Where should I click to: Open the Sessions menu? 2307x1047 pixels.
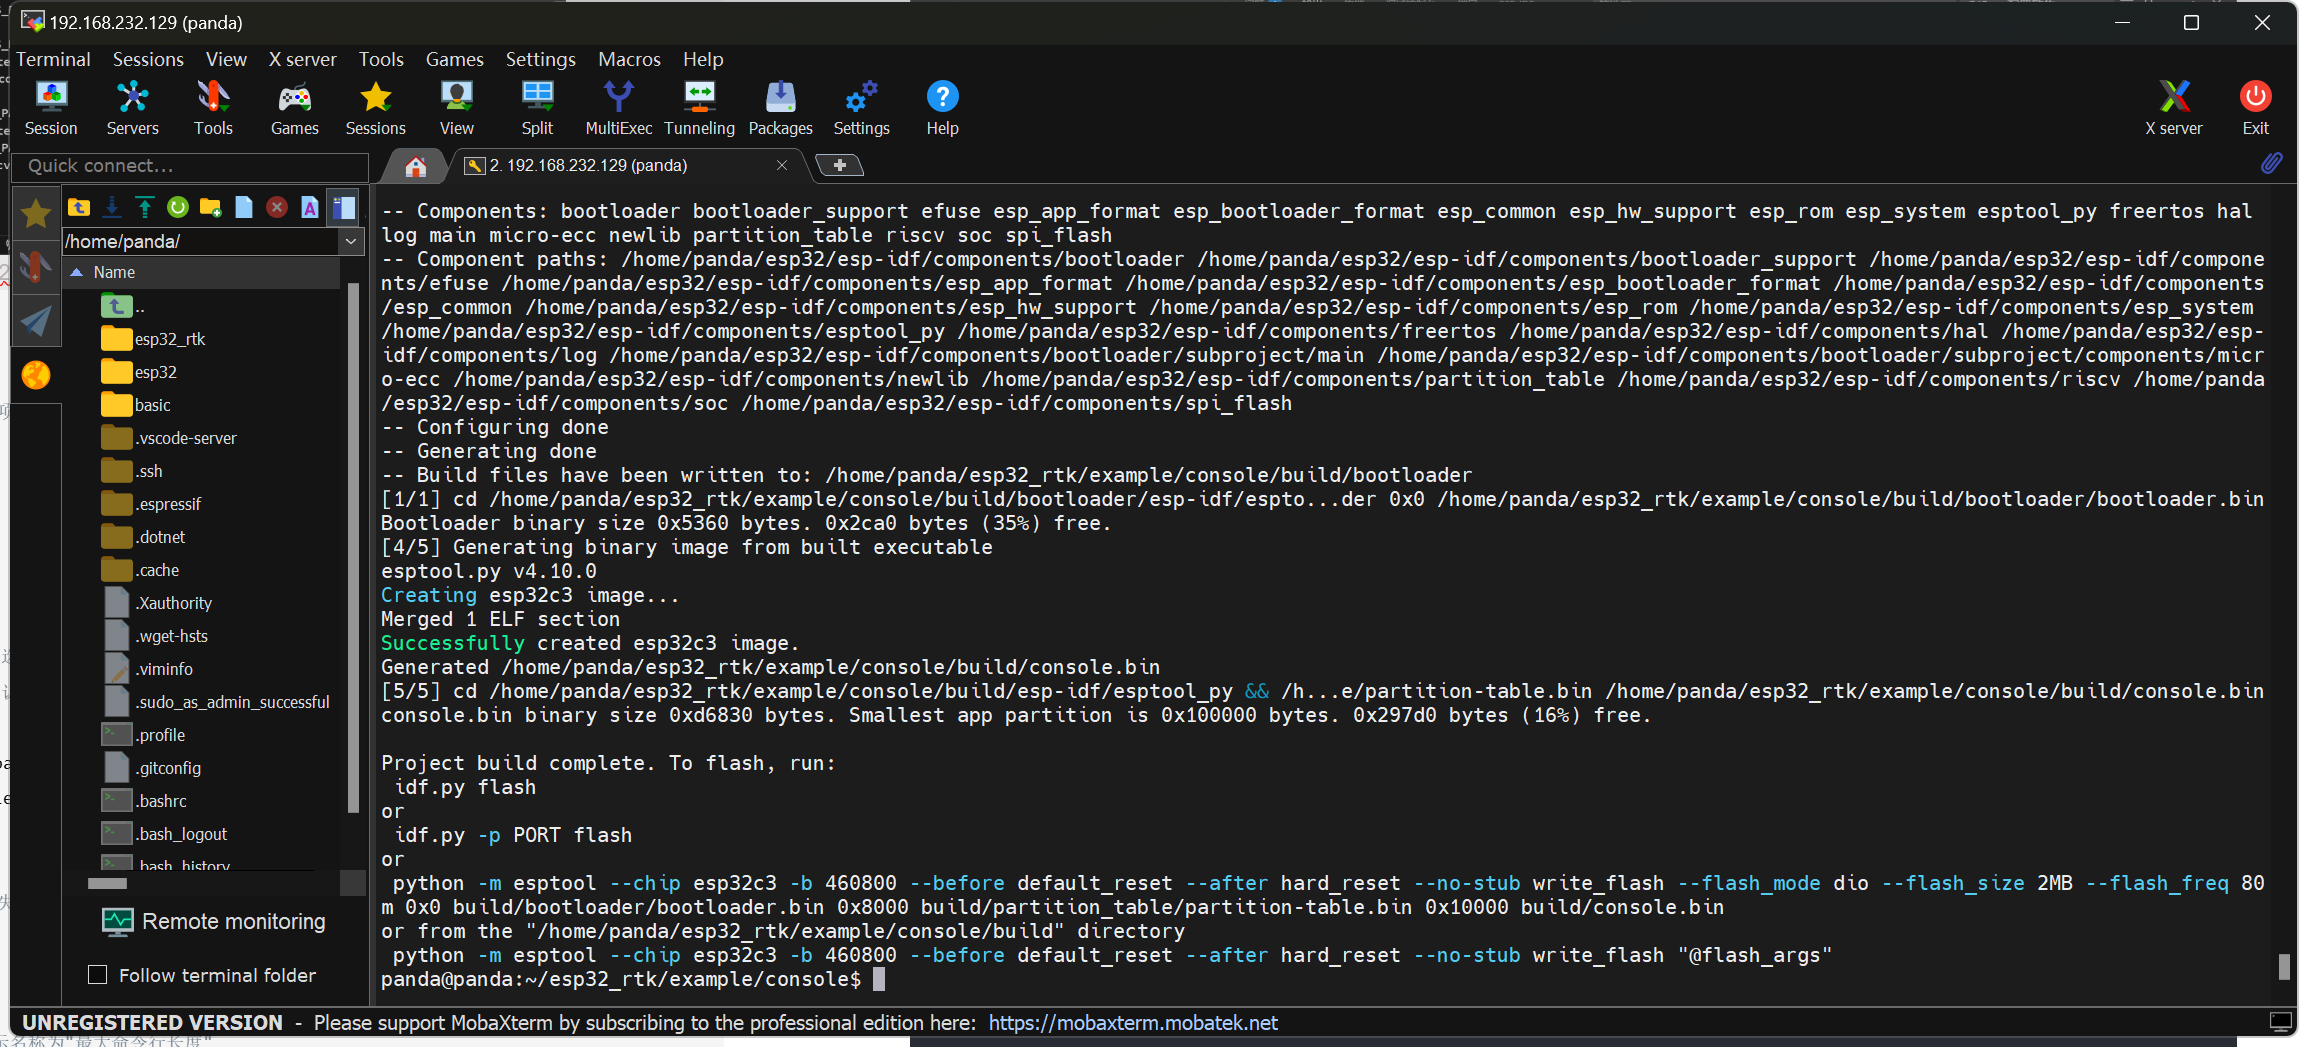pos(148,59)
